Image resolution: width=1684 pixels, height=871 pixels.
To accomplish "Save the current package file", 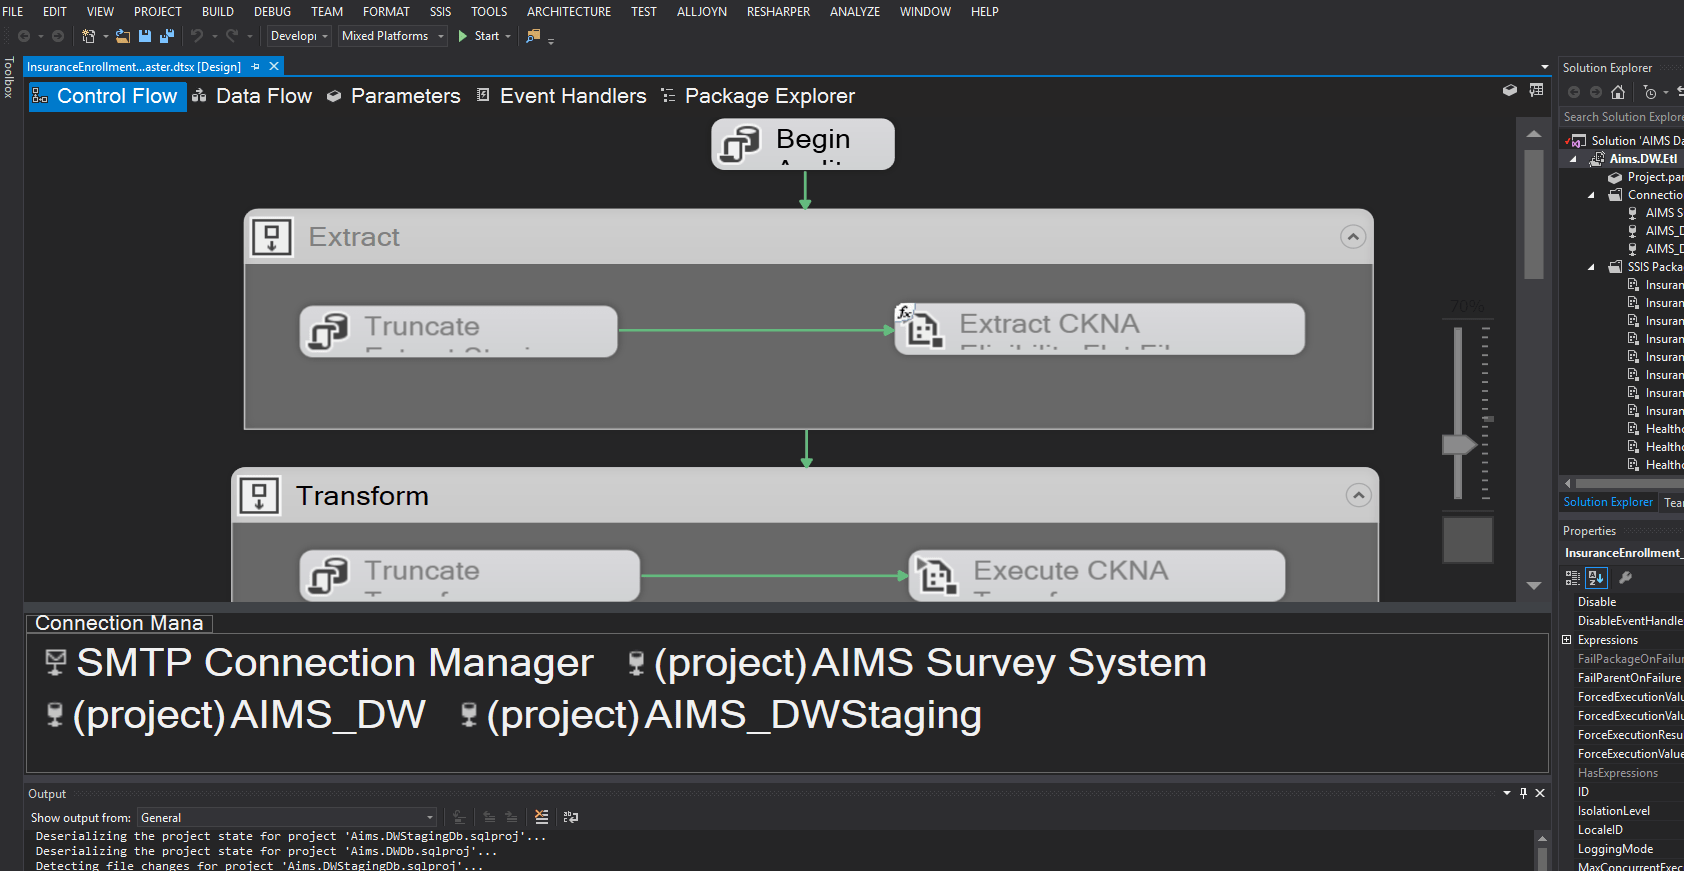I will coord(145,36).
